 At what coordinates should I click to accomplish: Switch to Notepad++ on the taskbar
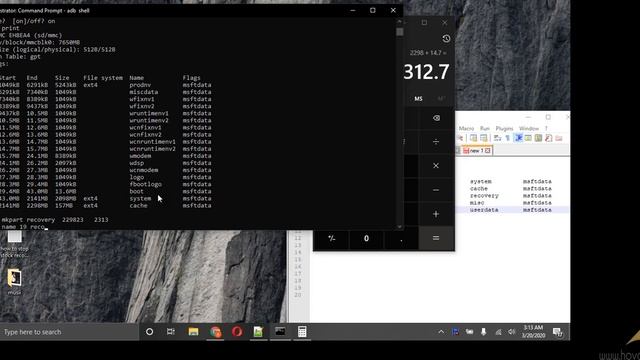coord(258,332)
